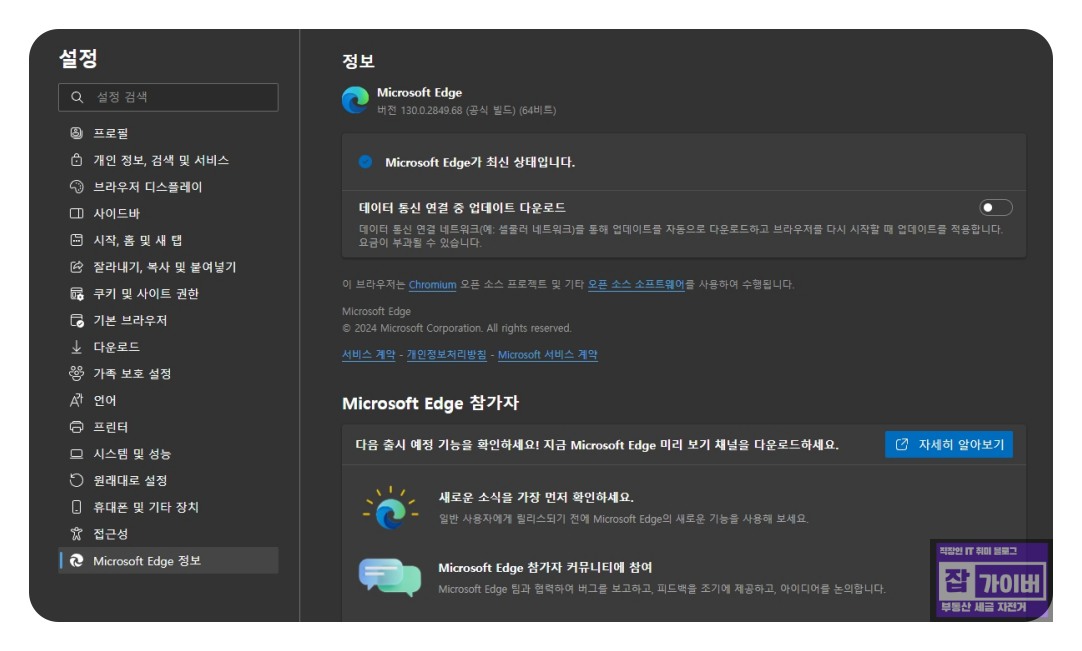Screen dimensions: 1082x651
Task: Click the blue checkmark up-to-date status icon
Action: pyautogui.click(x=365, y=162)
